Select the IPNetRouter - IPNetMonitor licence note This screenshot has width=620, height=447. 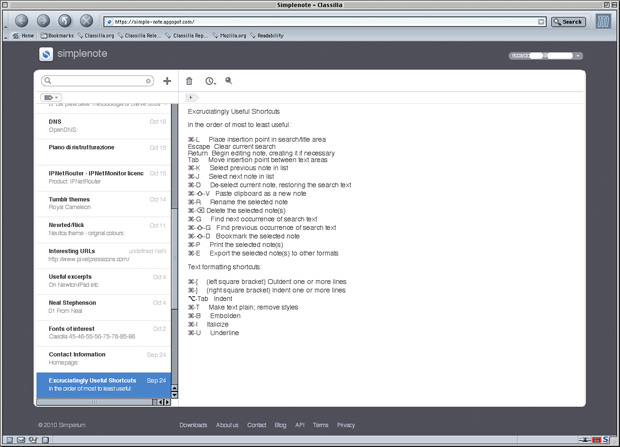click(x=104, y=178)
